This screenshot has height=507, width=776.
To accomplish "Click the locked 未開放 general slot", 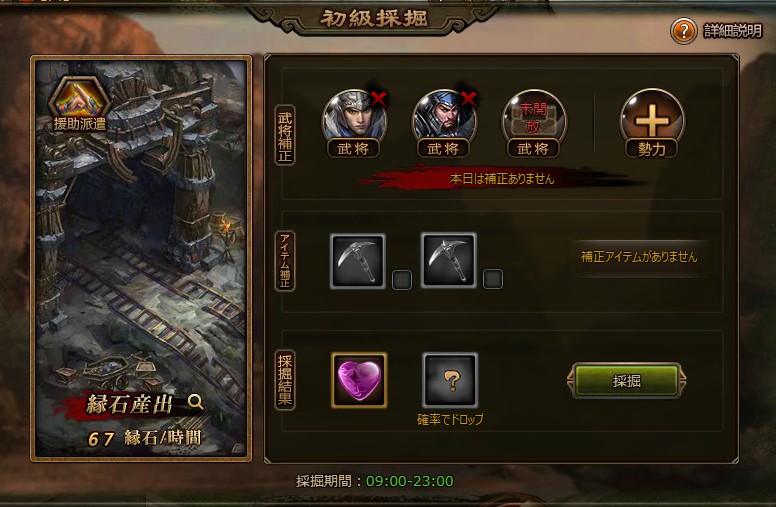I will click(534, 117).
